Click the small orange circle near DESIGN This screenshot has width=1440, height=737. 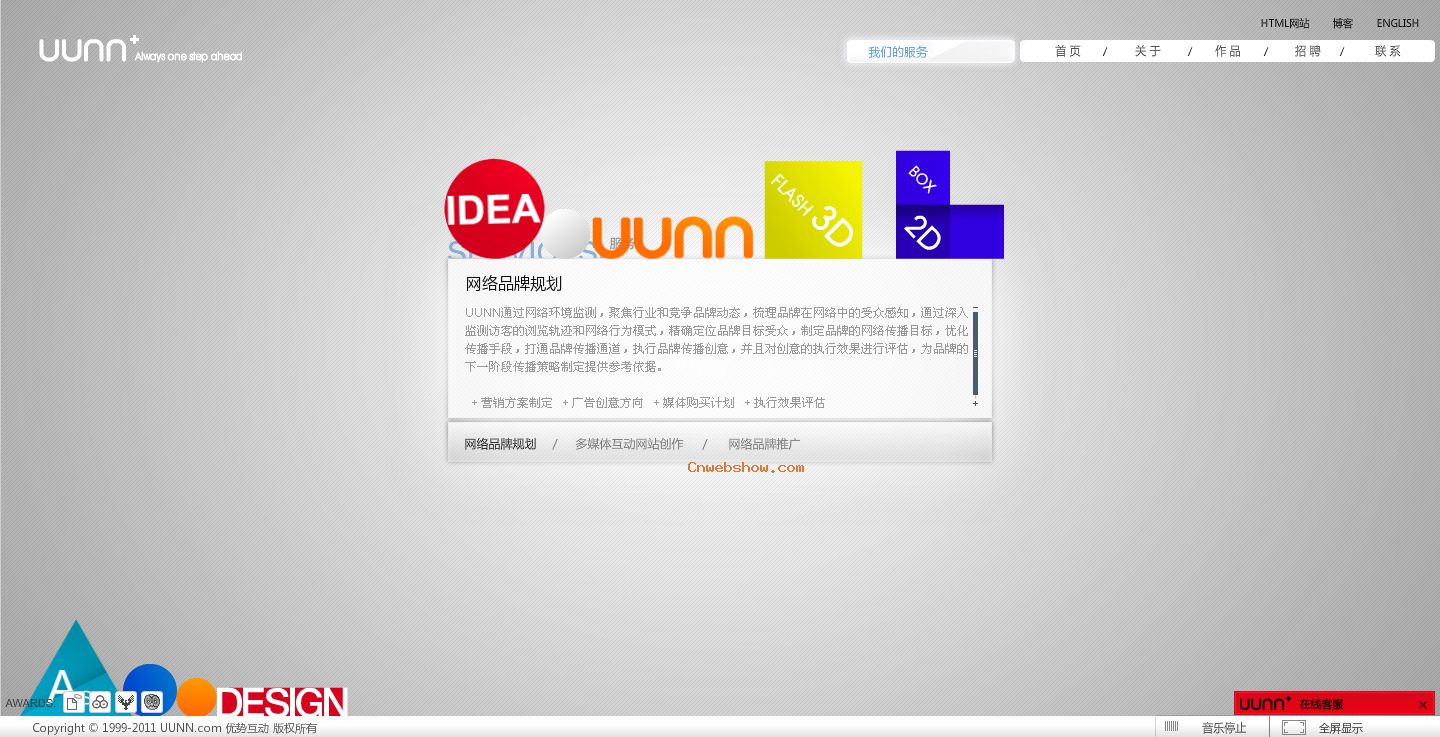tap(196, 697)
